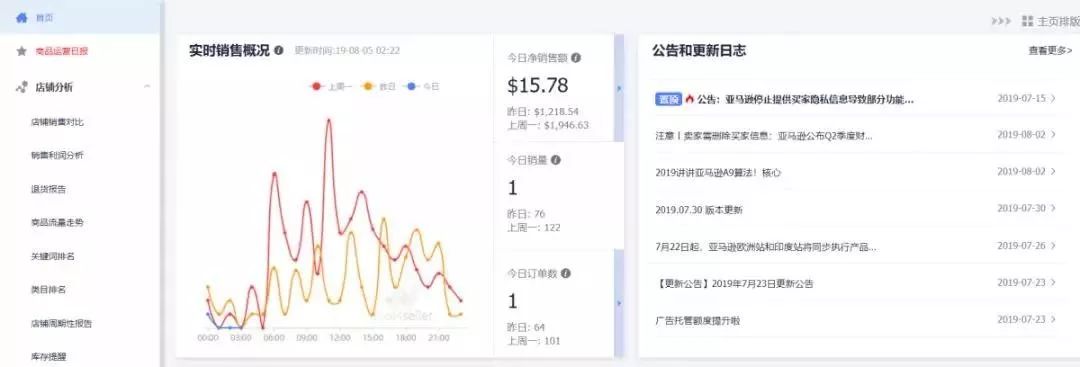Open 销售利润分析 in the sidebar
The image size is (1080, 367).
[57, 156]
